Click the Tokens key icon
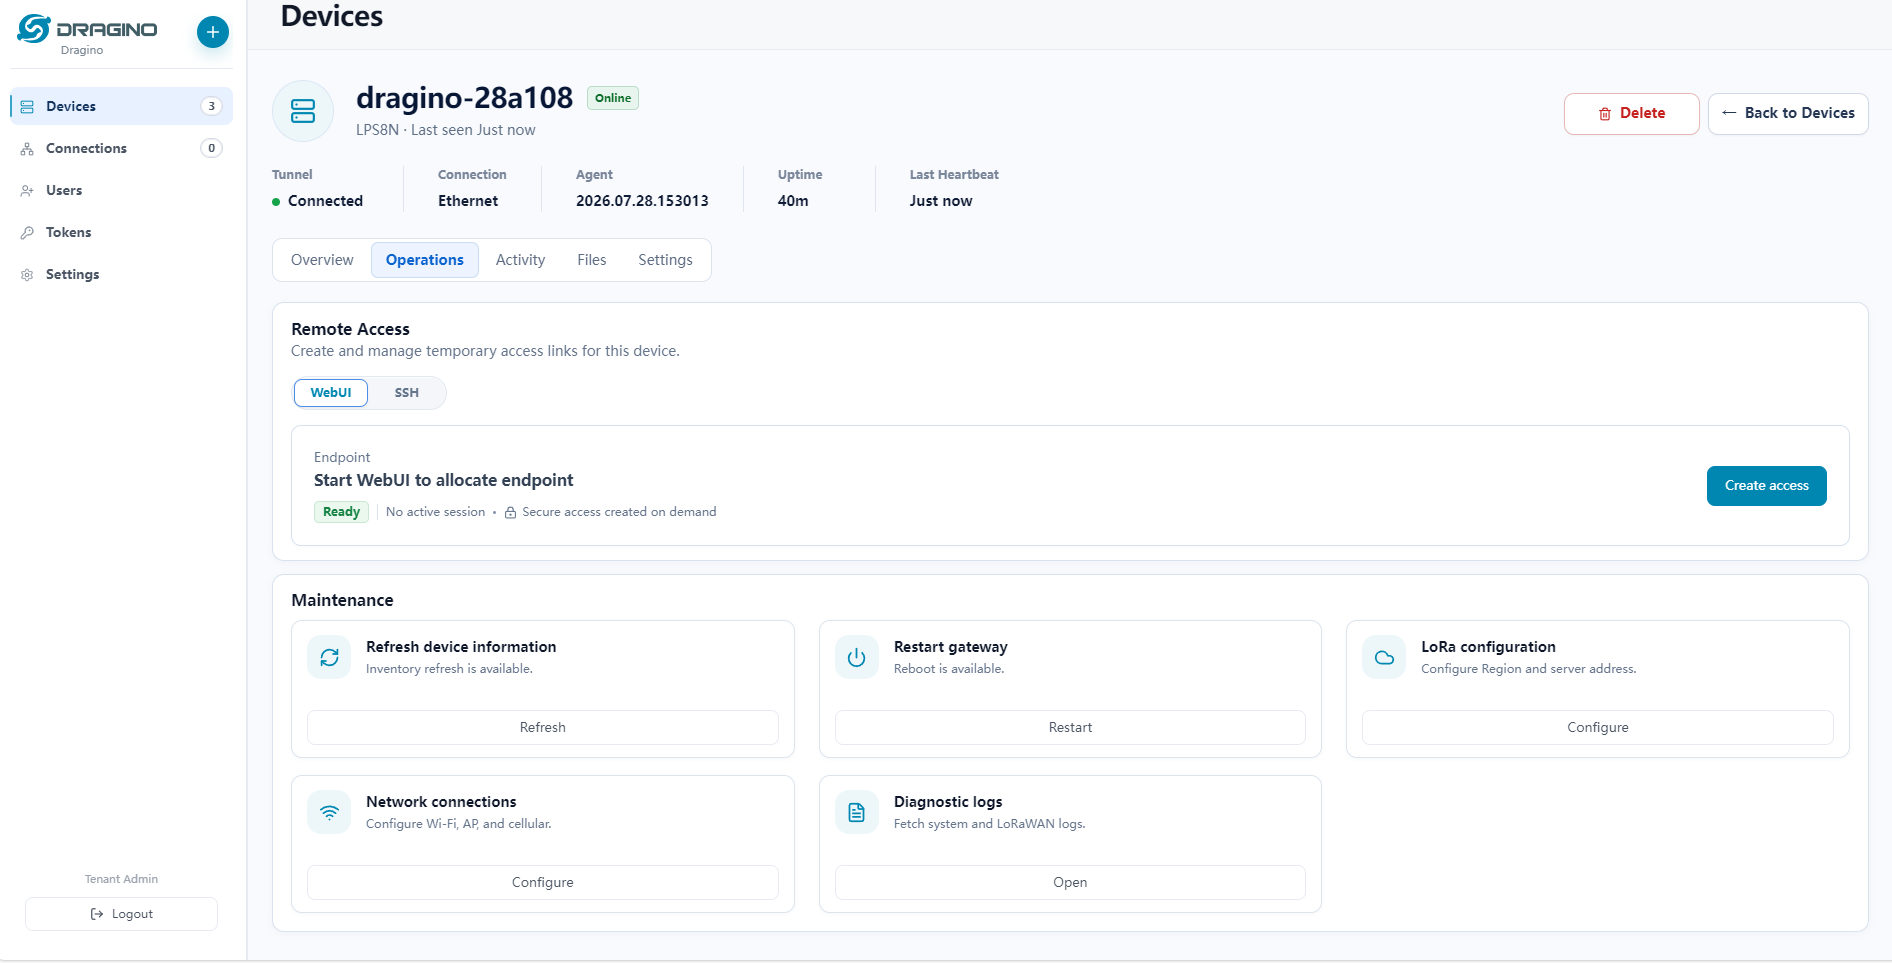The height and width of the screenshot is (963, 1892). 27,232
